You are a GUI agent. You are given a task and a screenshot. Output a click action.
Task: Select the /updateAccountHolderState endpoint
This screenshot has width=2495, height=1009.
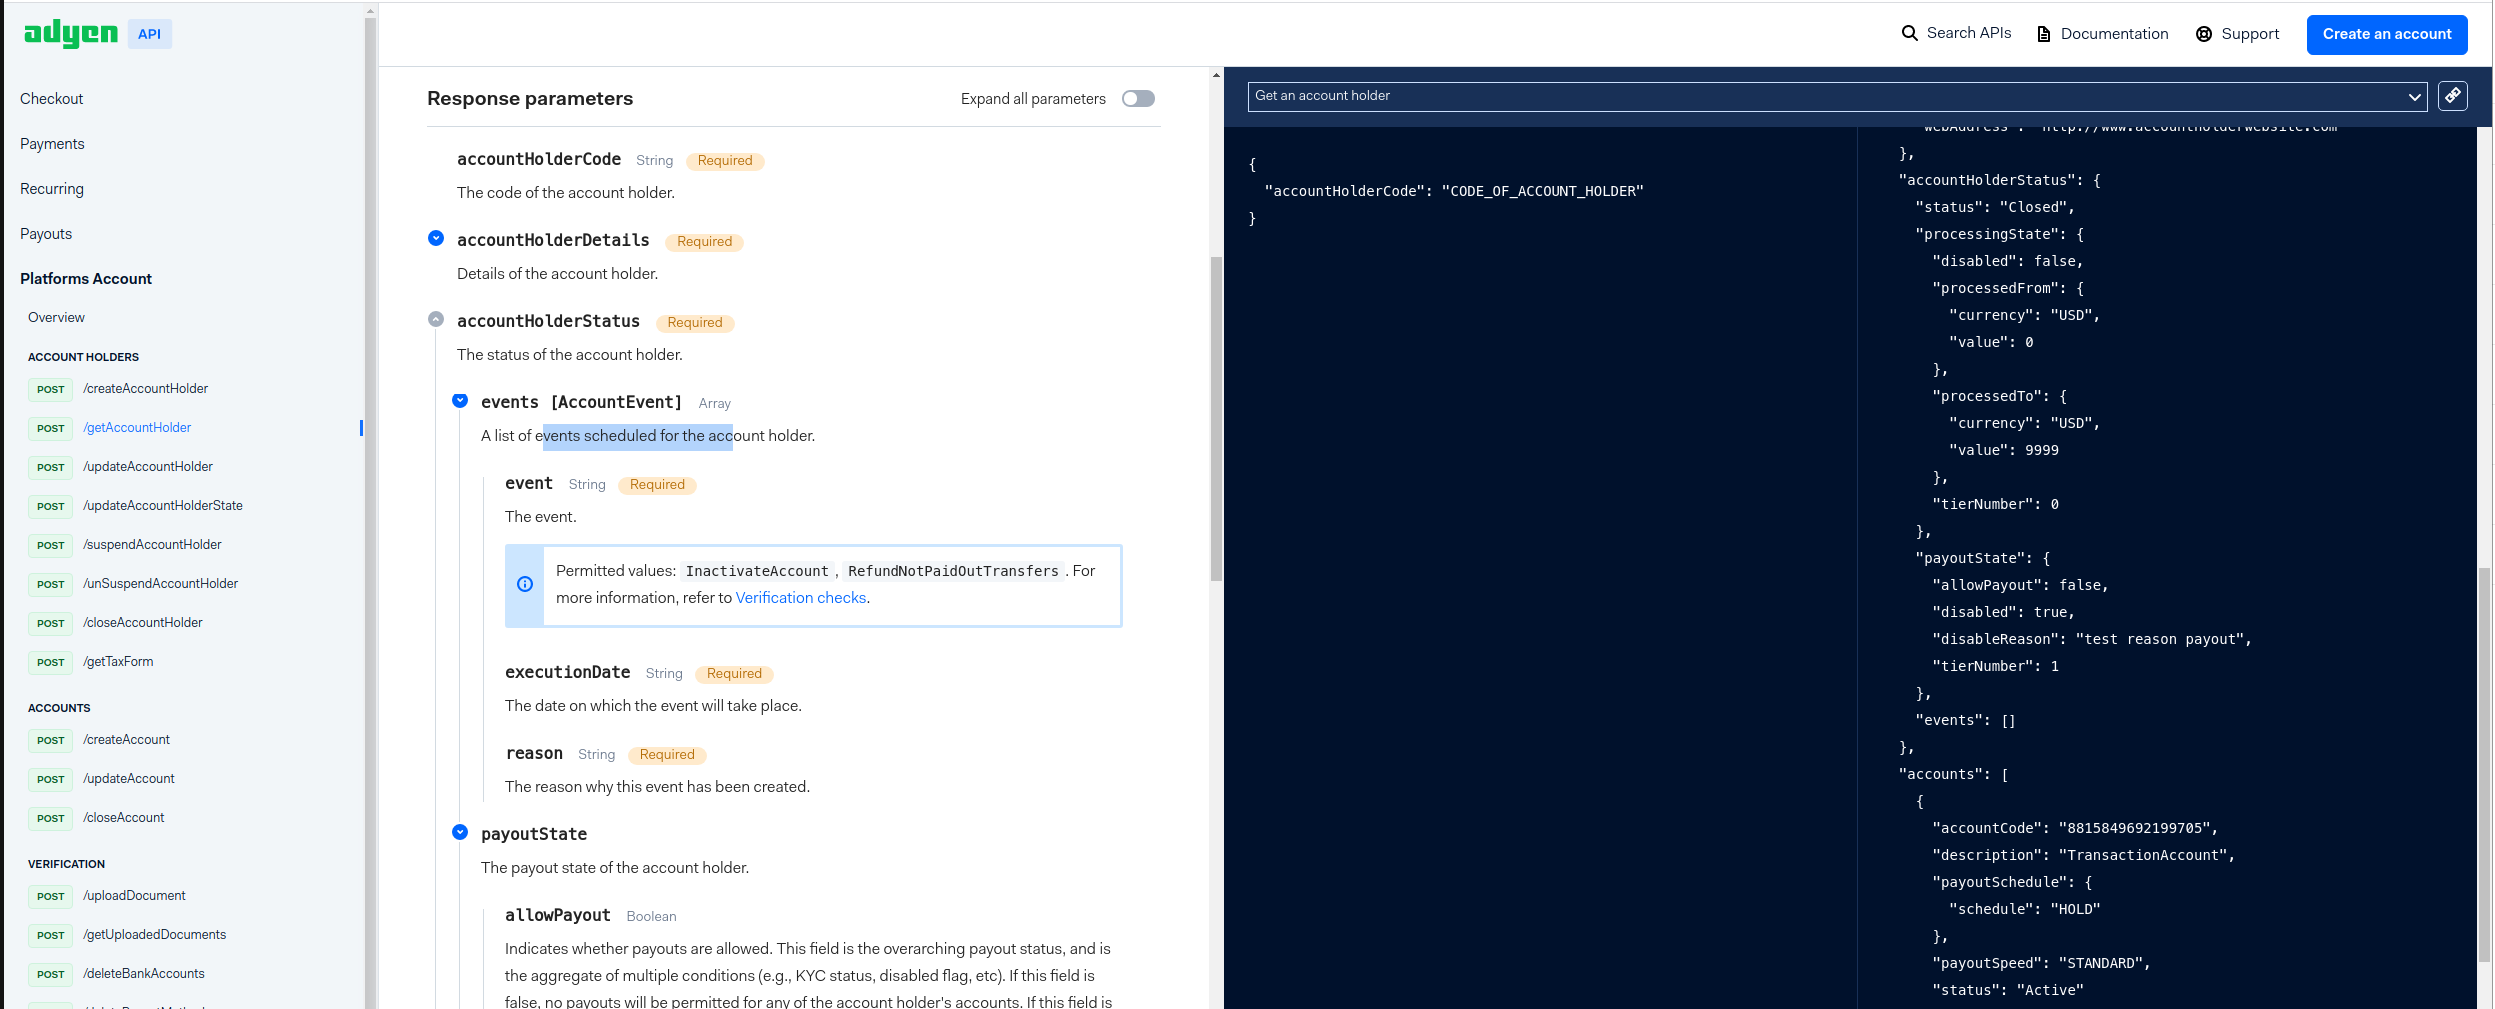pos(162,505)
